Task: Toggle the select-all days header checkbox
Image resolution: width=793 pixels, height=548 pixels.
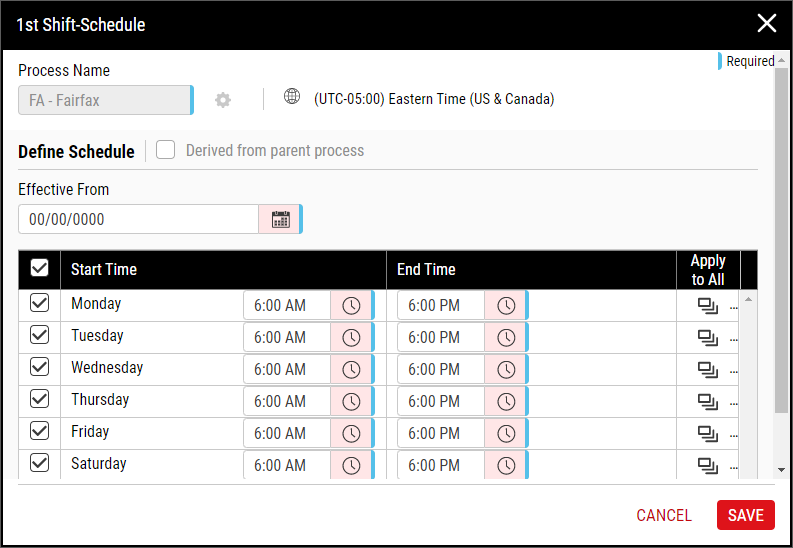Action: 40,268
